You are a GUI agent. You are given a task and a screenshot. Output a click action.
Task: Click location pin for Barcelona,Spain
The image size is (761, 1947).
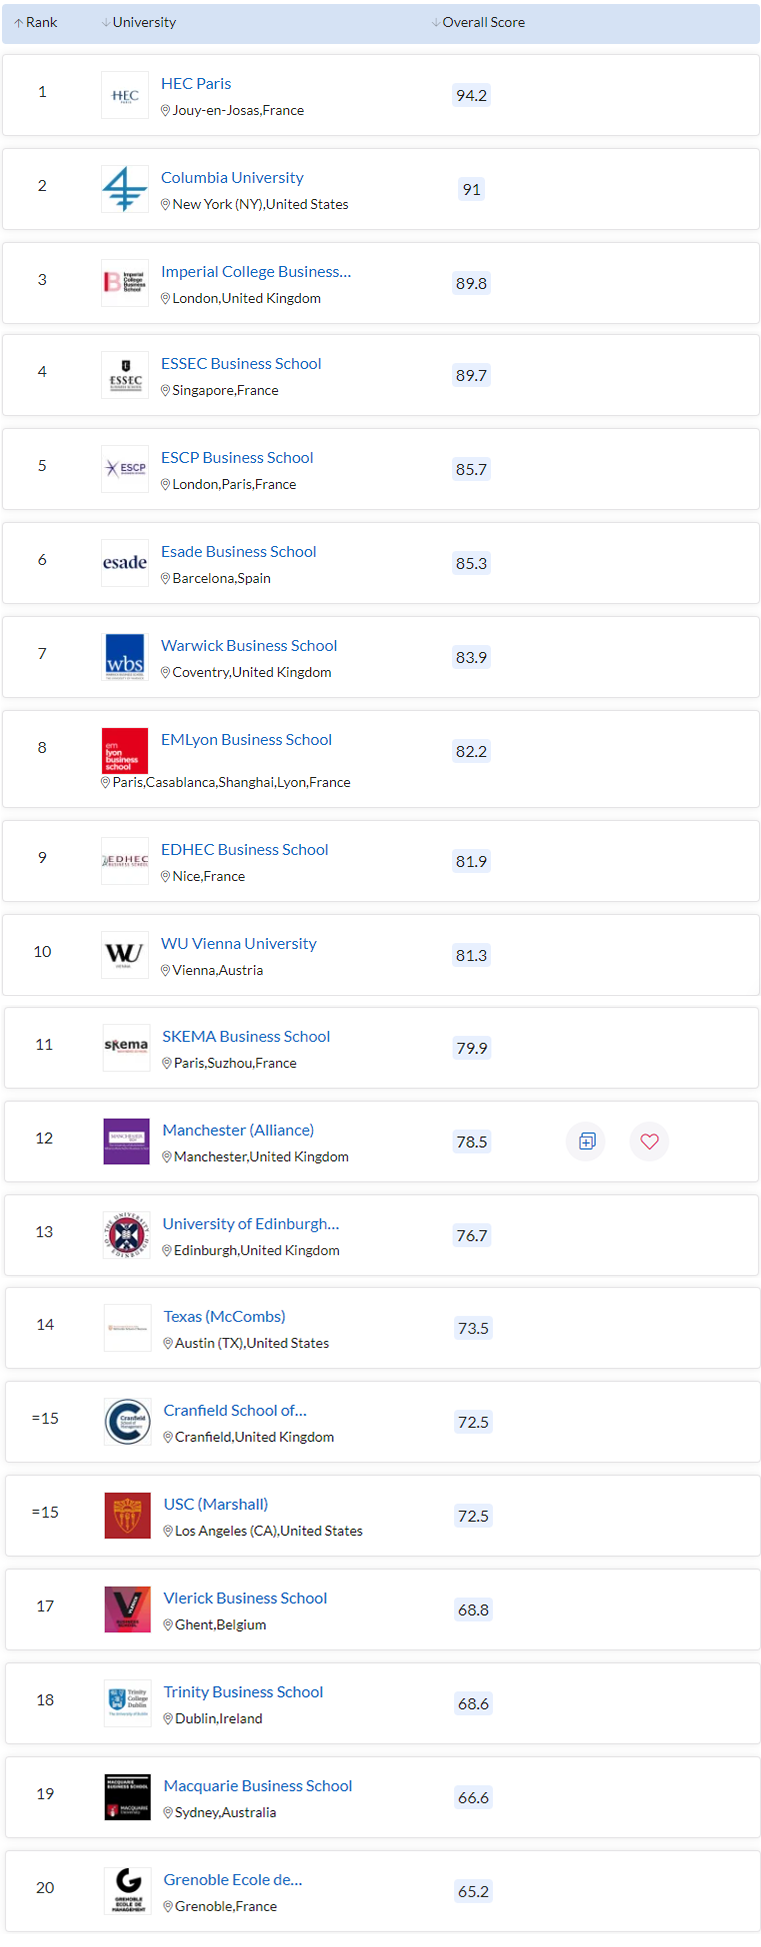click(166, 579)
